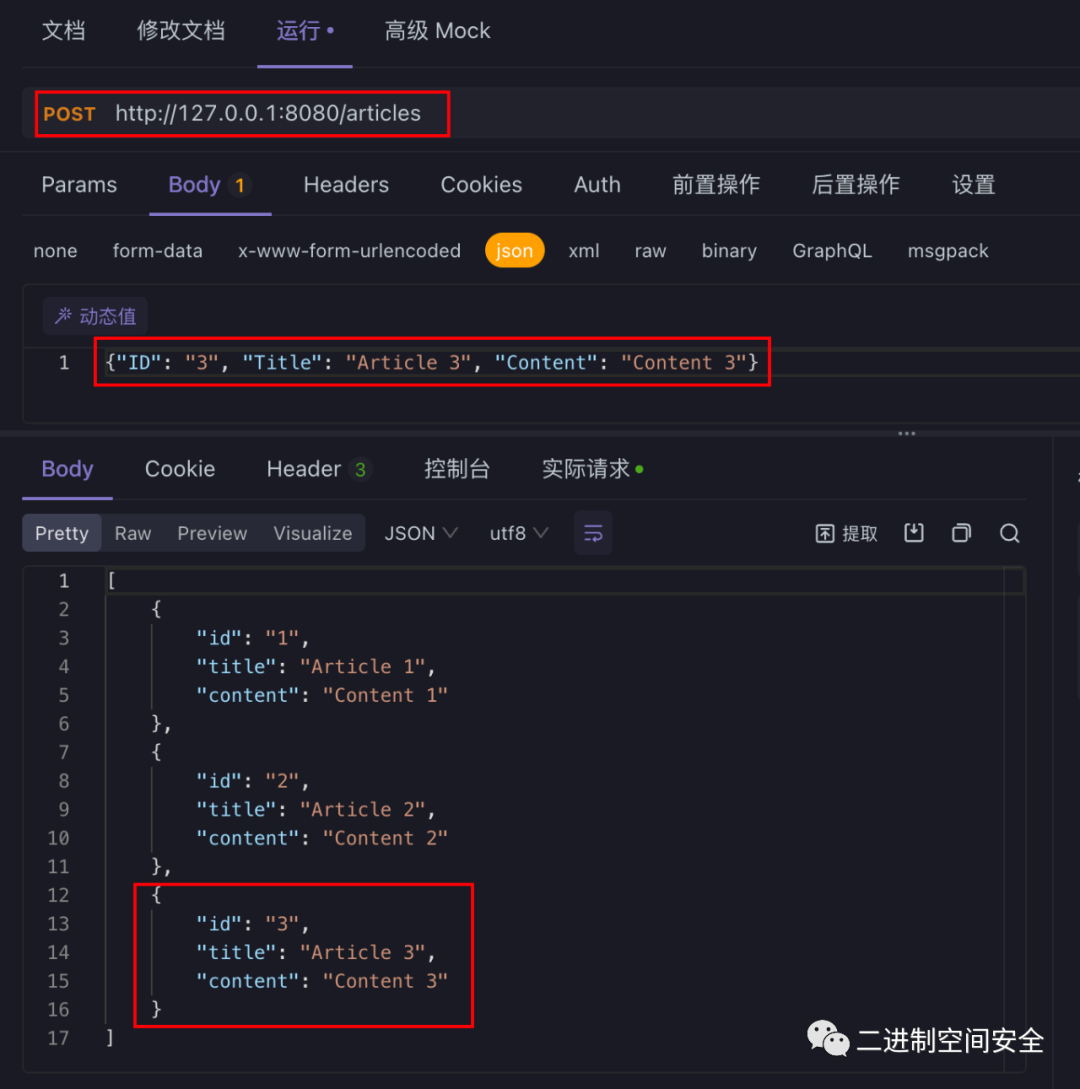Viewport: 1080px width, 1089px height.
Task: Open the JSON format dropdown
Action: [421, 533]
